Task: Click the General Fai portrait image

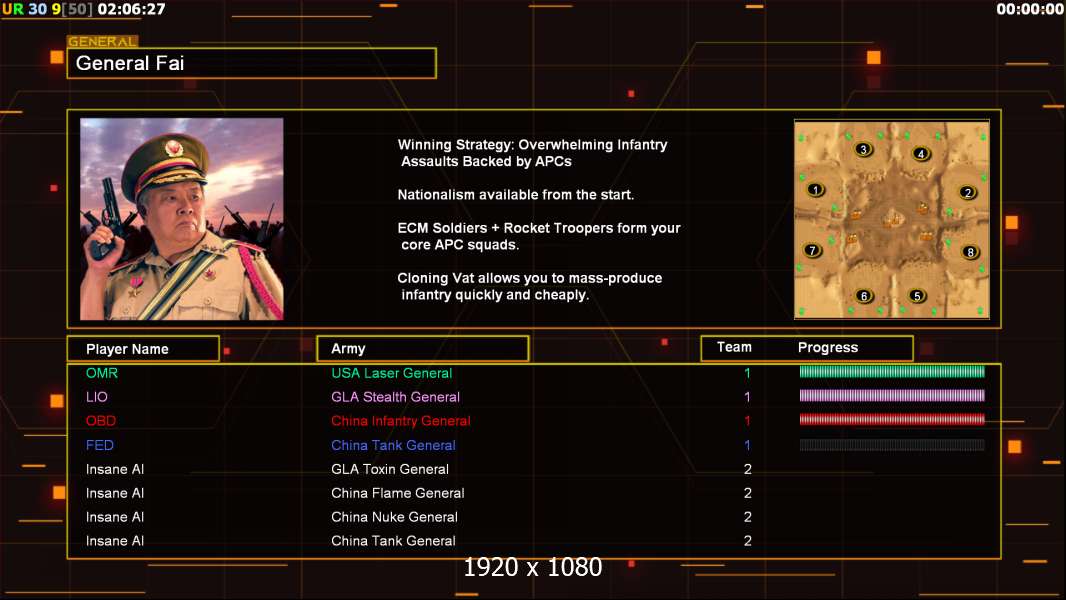Action: click(182, 219)
